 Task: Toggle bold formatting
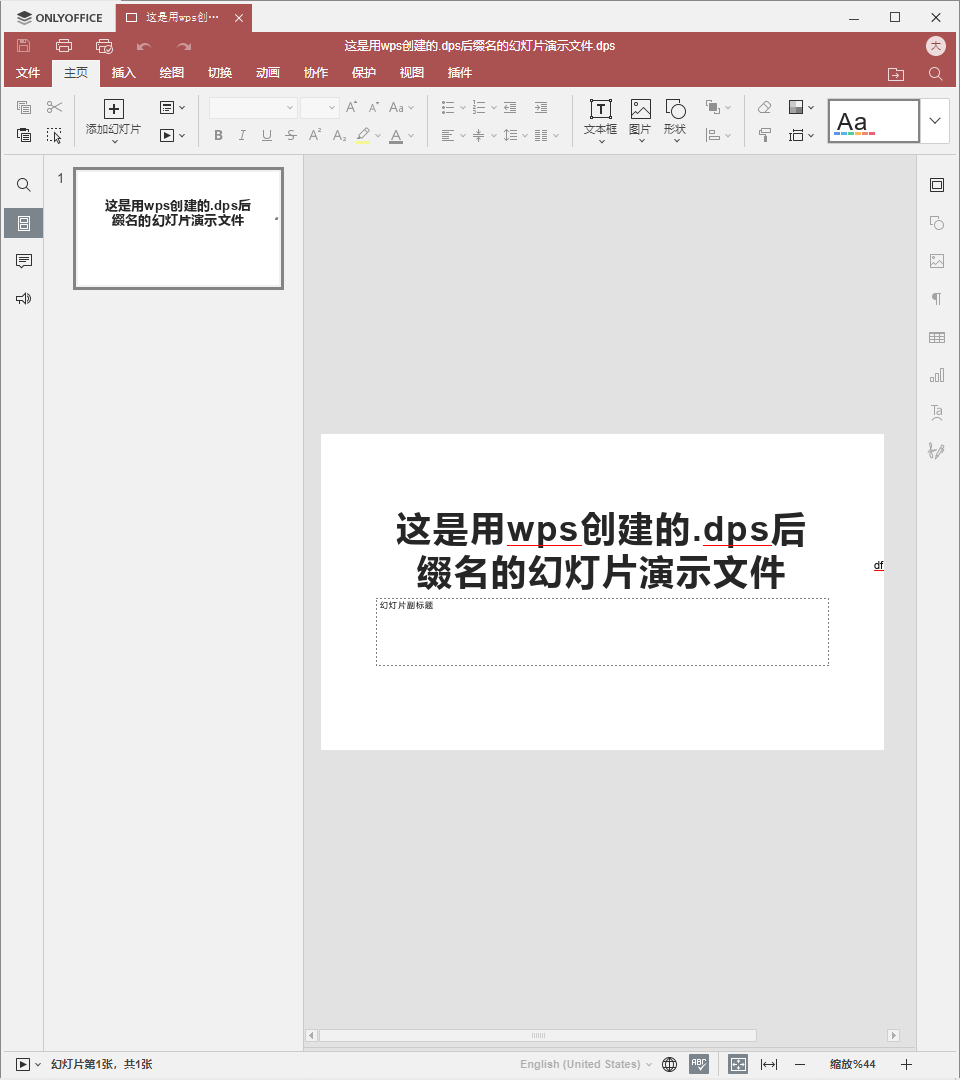coord(218,134)
